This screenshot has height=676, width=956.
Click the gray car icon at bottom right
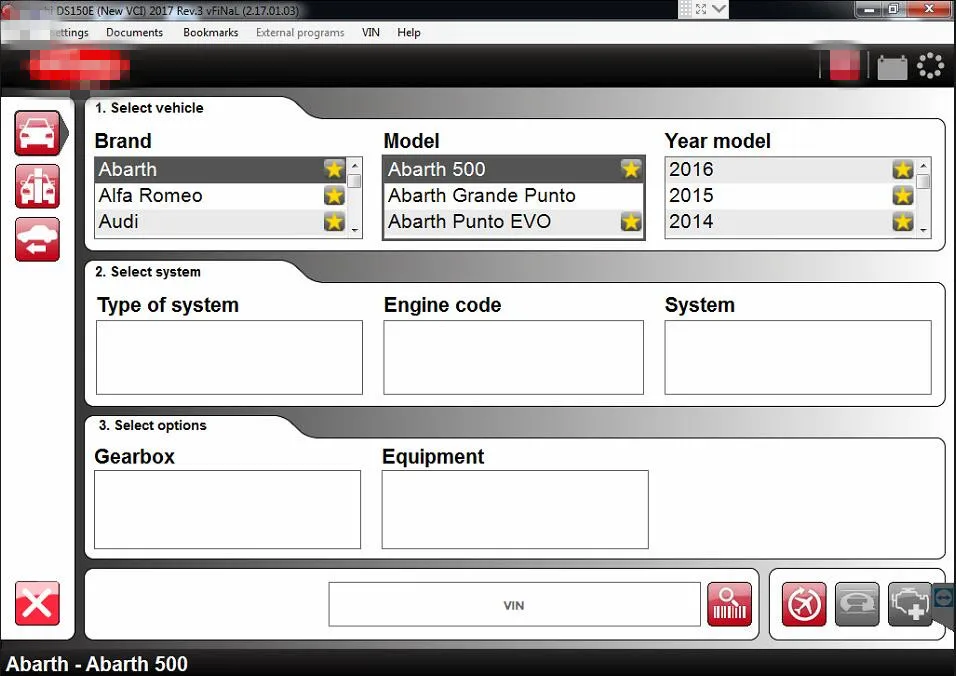(x=857, y=605)
